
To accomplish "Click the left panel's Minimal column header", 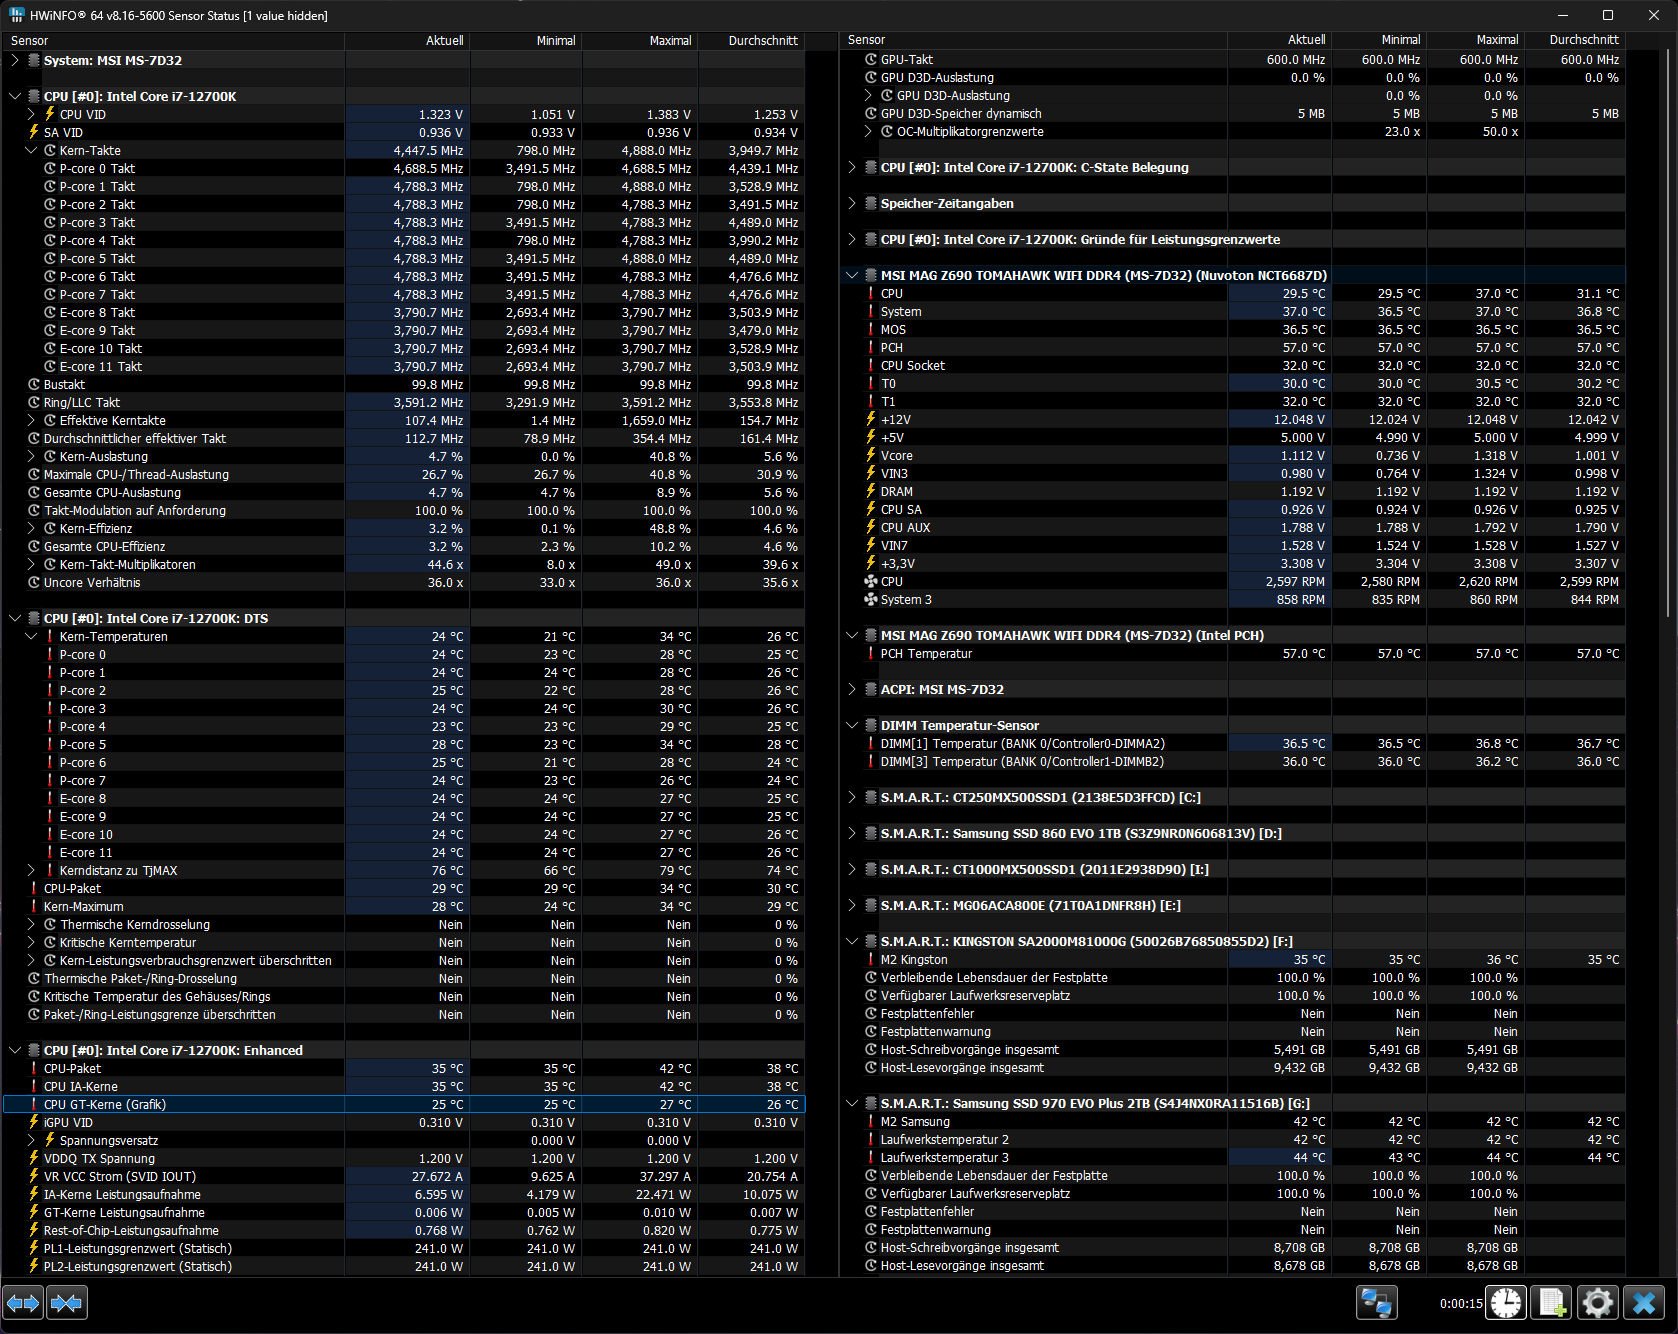I will 526,41.
